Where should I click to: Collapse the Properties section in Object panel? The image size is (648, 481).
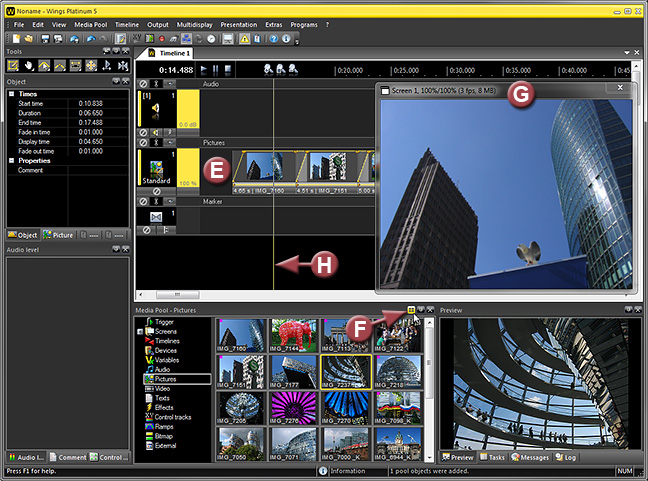pyautogui.click(x=12, y=160)
